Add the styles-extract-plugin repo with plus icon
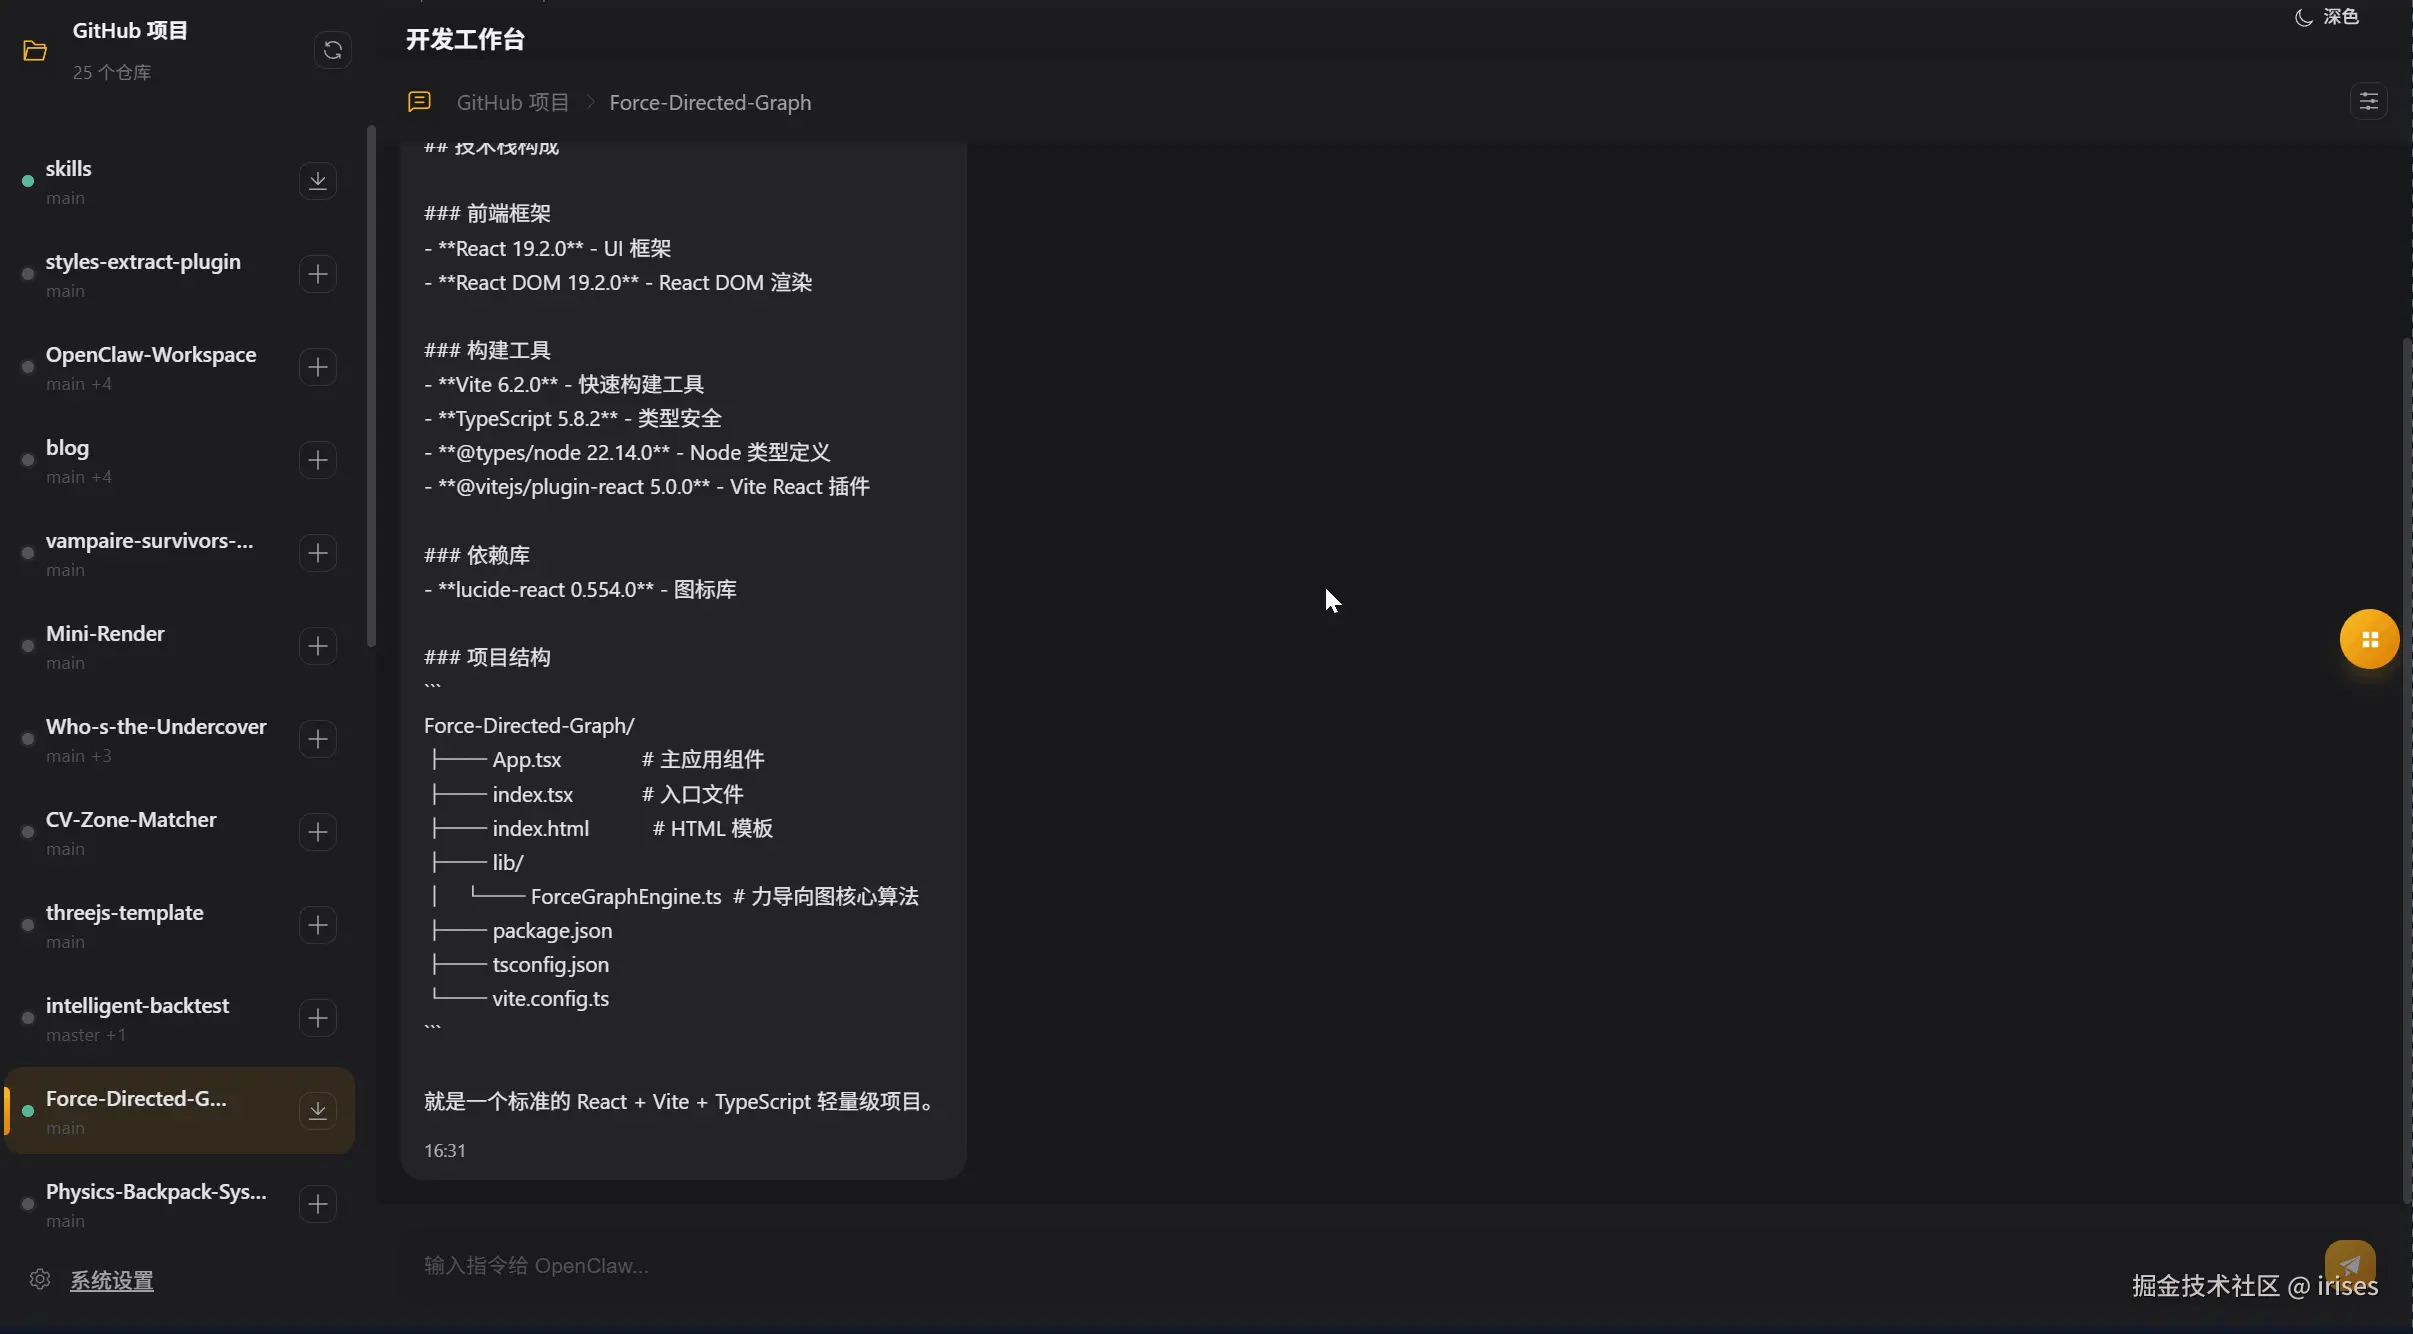The width and height of the screenshot is (2413, 1334). tap(317, 274)
